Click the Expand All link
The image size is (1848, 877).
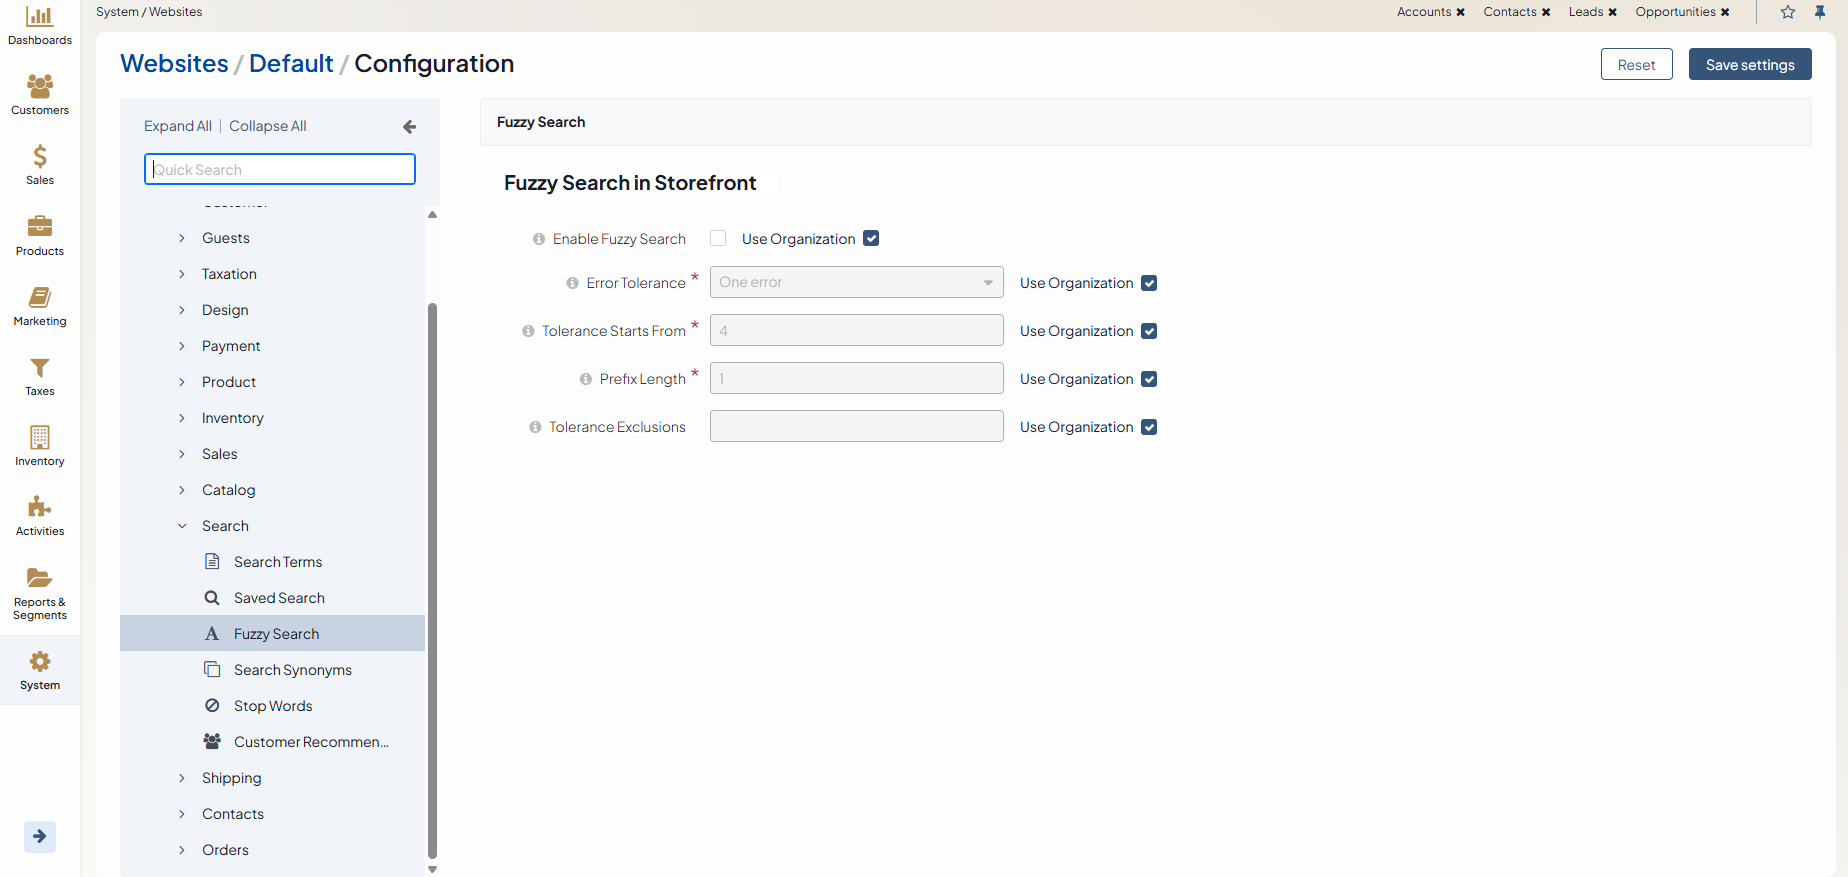pos(178,126)
